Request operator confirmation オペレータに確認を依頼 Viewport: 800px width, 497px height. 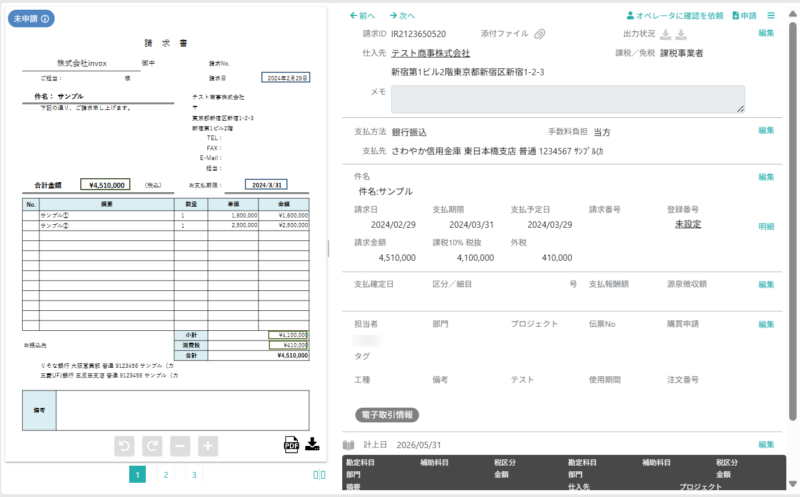coord(675,16)
